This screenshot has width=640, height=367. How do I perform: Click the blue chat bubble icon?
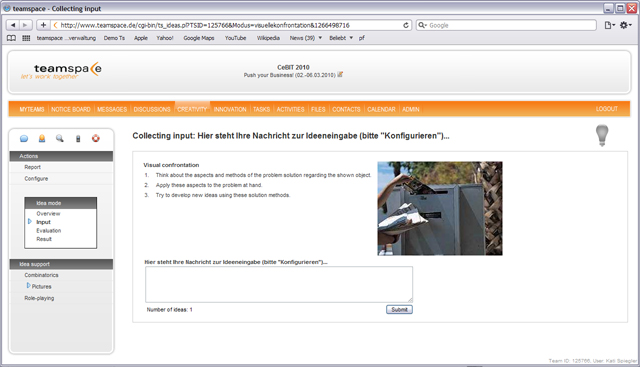tap(24, 138)
